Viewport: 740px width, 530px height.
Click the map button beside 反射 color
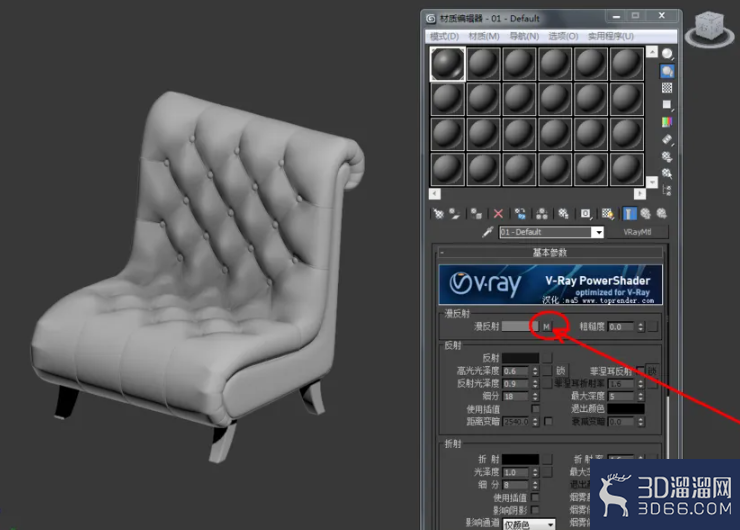coord(547,358)
